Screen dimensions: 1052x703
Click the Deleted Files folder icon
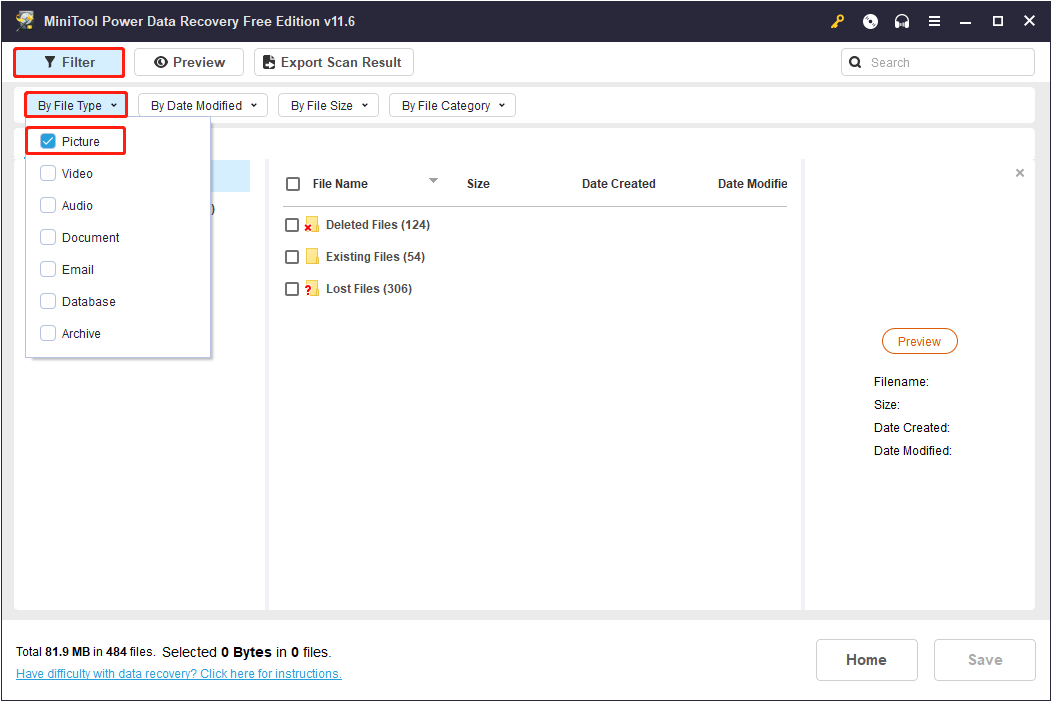[311, 225]
